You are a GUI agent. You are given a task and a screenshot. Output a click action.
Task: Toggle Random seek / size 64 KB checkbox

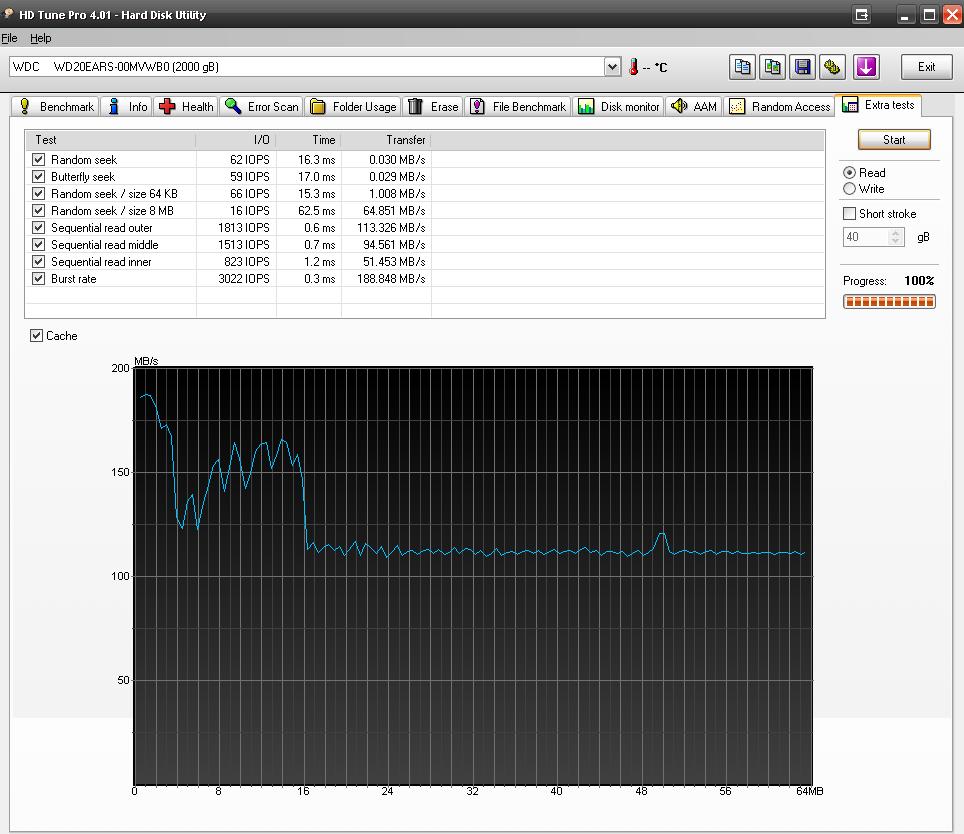[x=38, y=194]
